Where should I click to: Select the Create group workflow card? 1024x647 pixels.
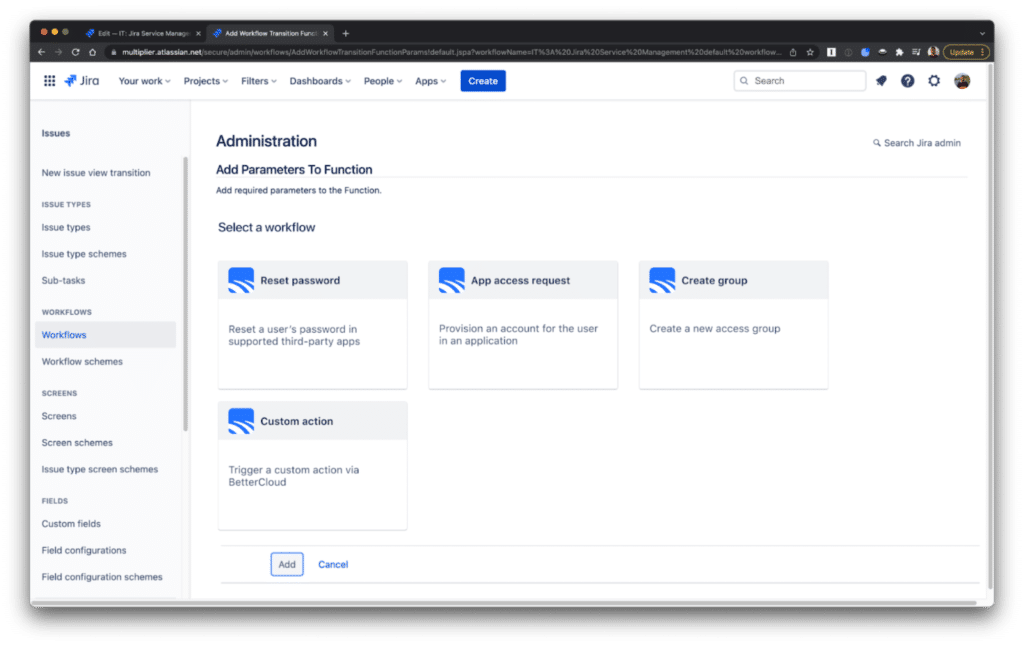(x=733, y=325)
